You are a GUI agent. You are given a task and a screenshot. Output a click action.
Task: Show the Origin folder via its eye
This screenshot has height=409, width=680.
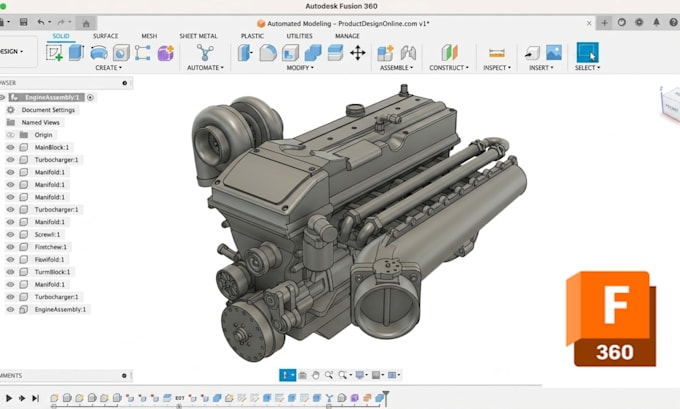(10, 135)
